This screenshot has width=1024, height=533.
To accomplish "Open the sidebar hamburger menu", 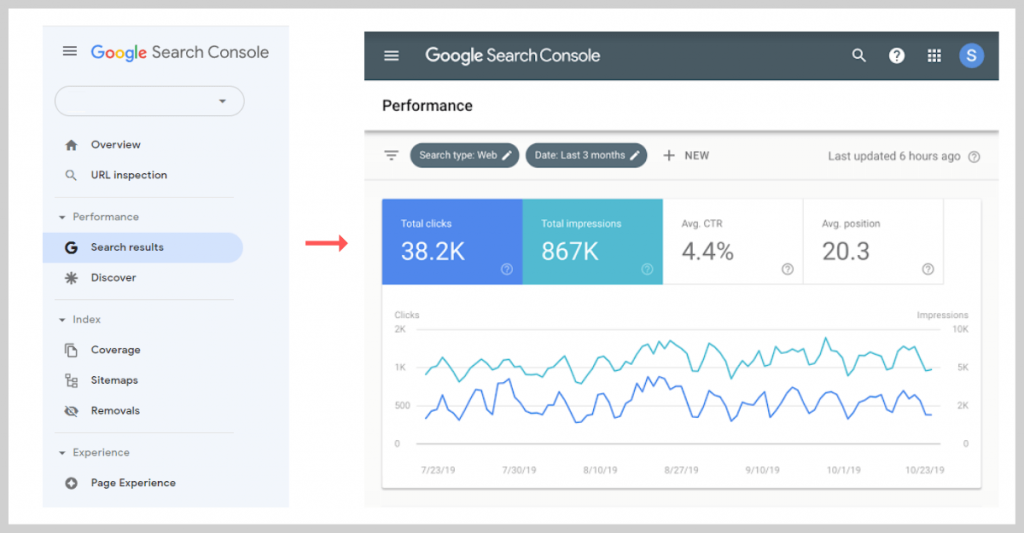I will pos(70,51).
